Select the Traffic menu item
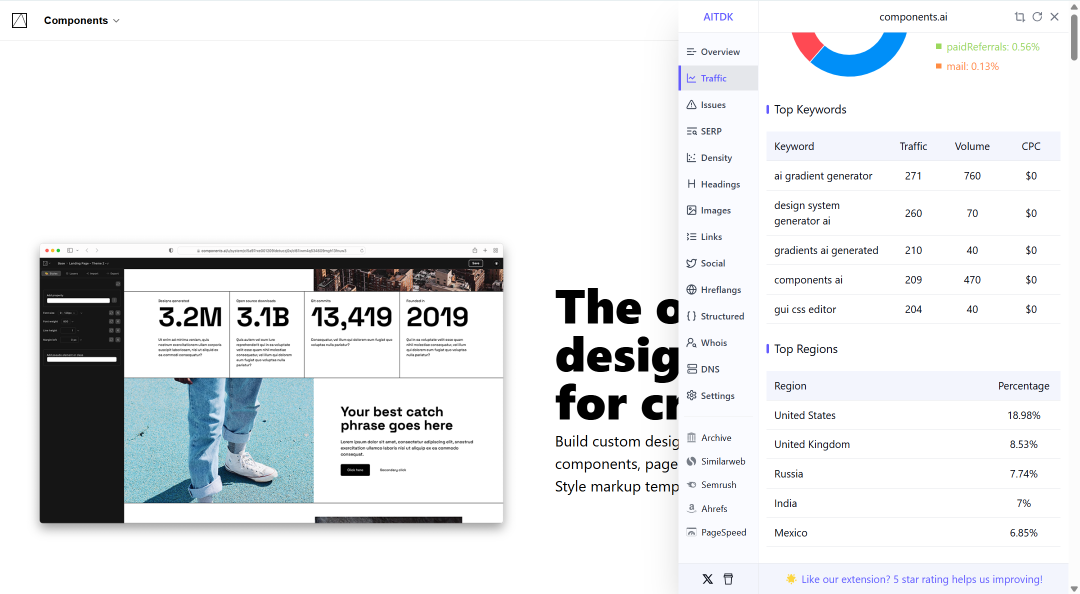 click(x=718, y=78)
